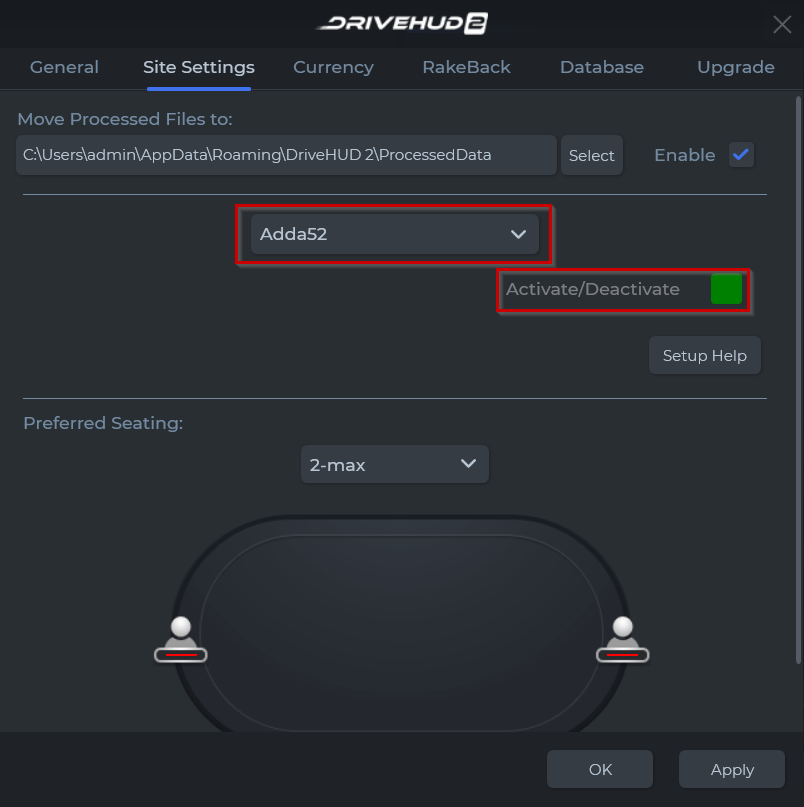Expand the 2-max seating dropdown

click(395, 464)
